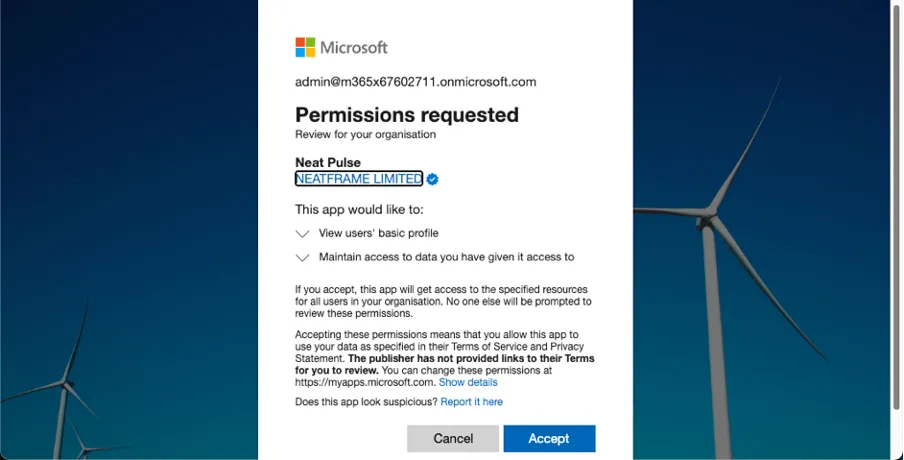Click the myapps.microsoft.com URL text
904x460 pixels.
coord(365,382)
